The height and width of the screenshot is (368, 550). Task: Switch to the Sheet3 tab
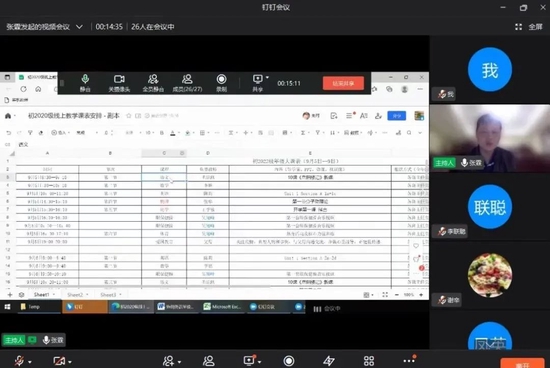click(x=108, y=295)
